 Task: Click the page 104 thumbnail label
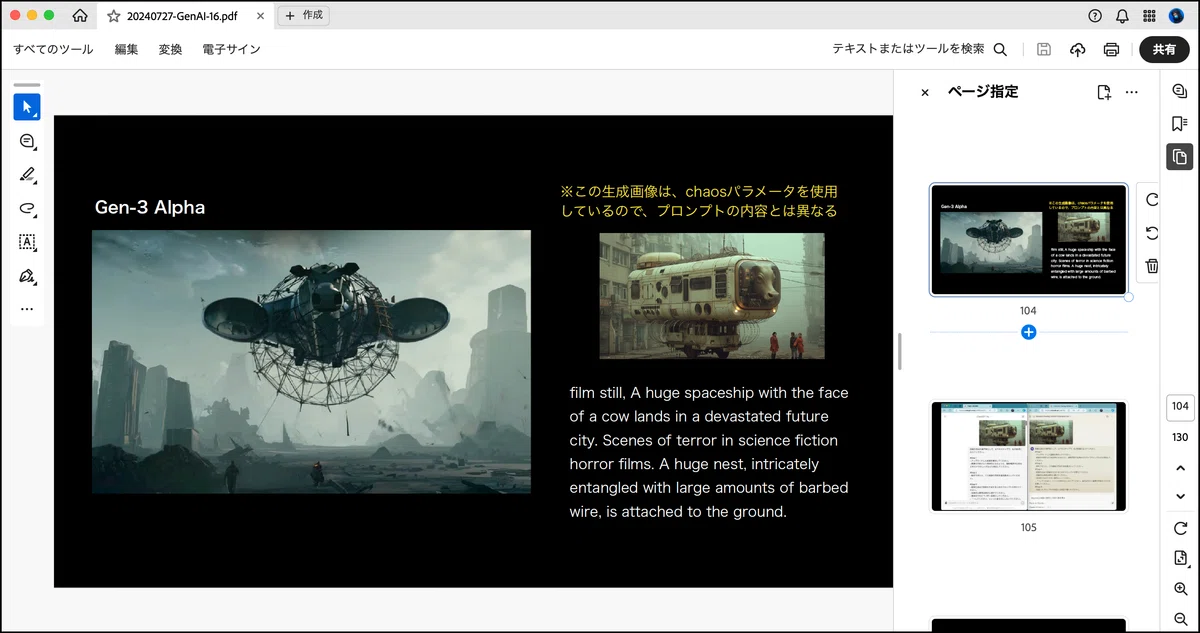coord(1028,311)
